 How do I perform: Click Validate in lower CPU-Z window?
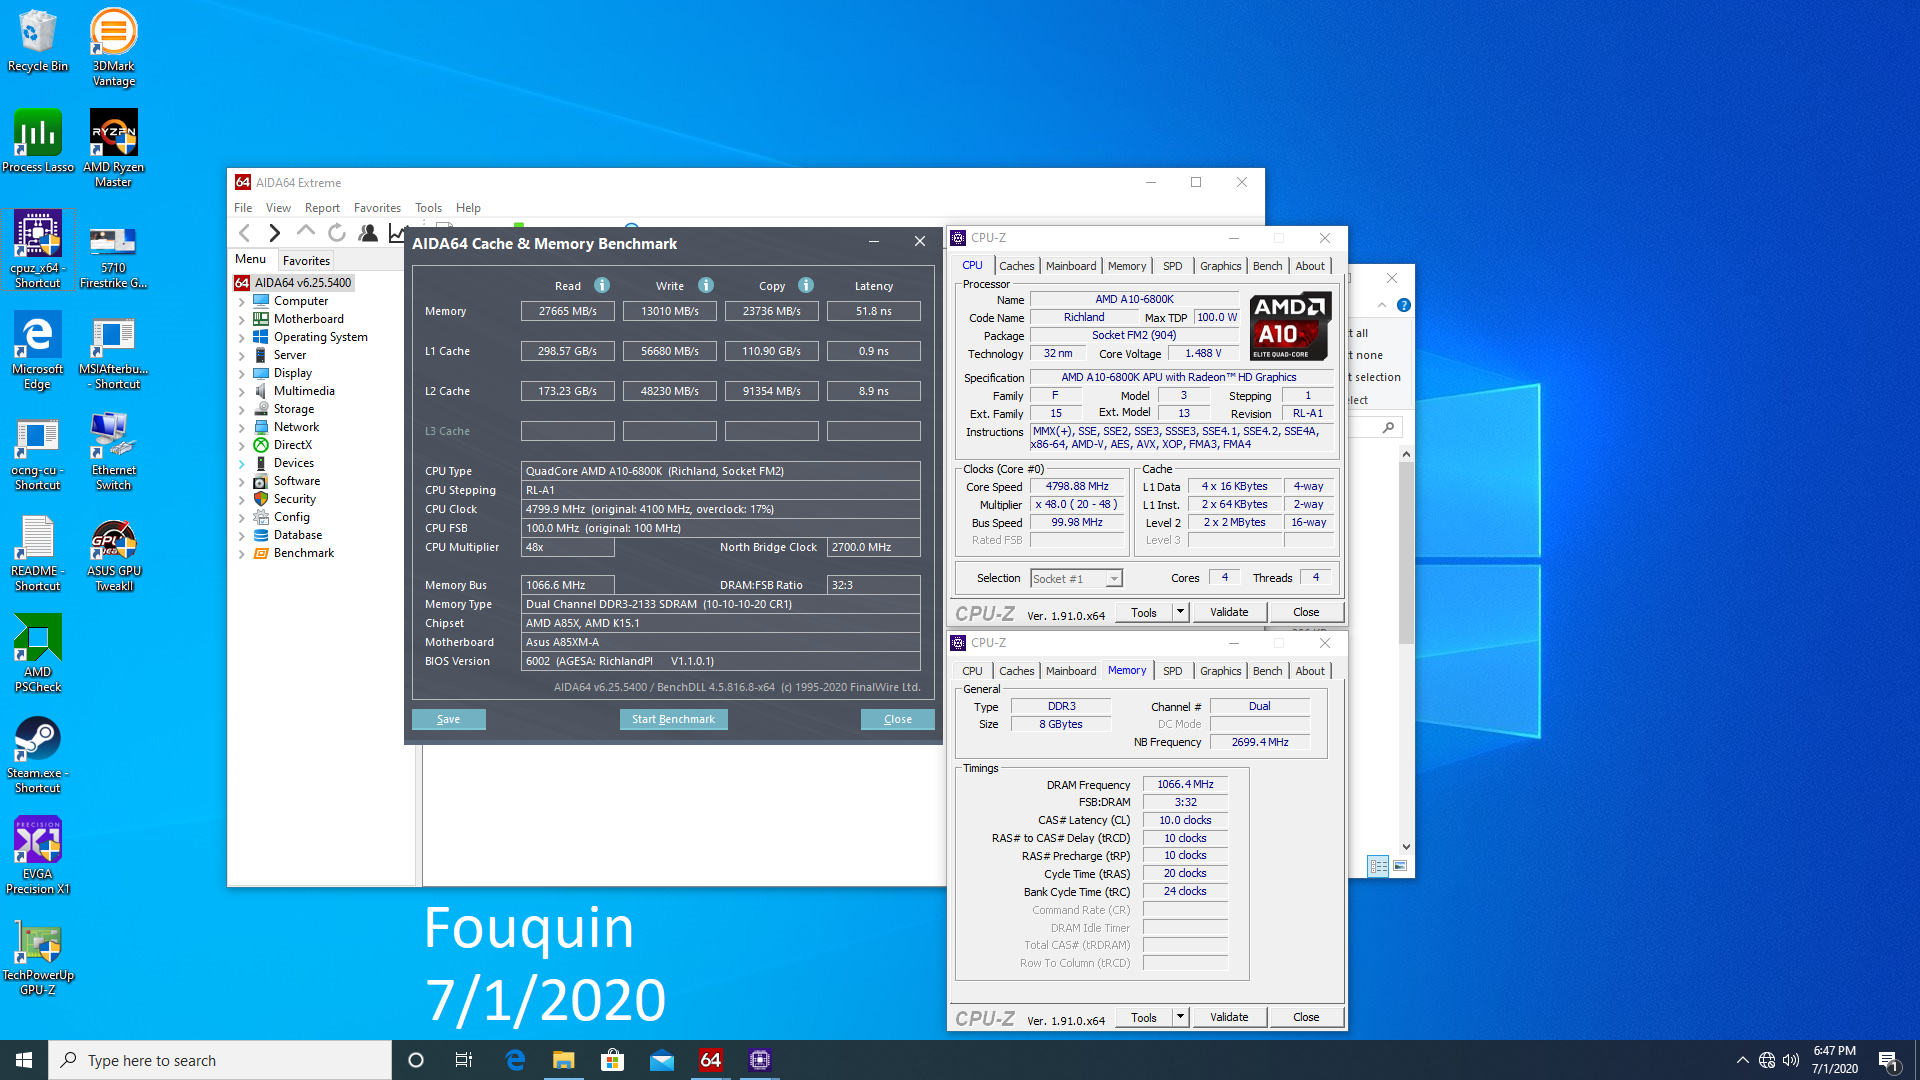1229,1017
